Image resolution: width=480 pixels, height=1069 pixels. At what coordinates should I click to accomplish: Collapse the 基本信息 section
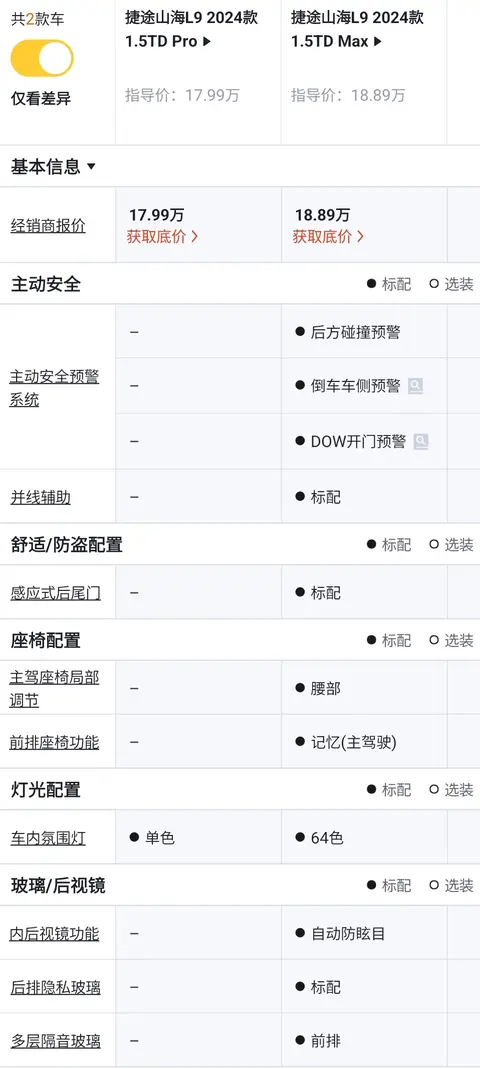(x=53, y=166)
